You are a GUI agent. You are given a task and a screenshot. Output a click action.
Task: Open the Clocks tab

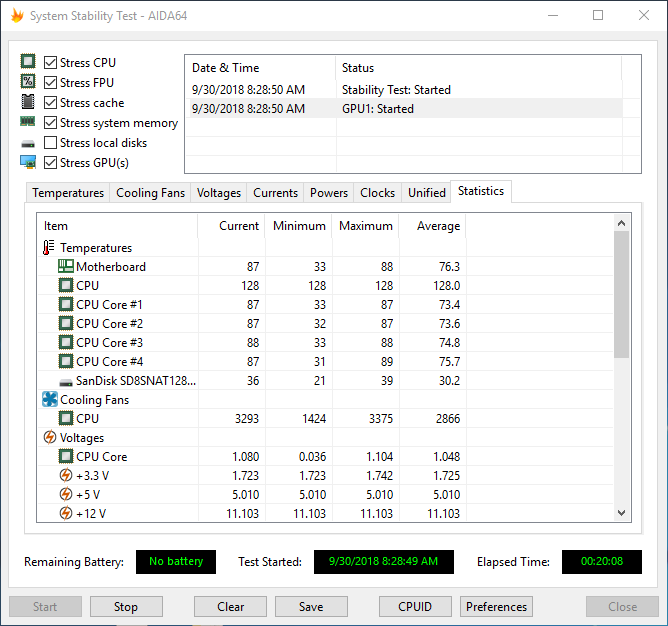pyautogui.click(x=377, y=193)
